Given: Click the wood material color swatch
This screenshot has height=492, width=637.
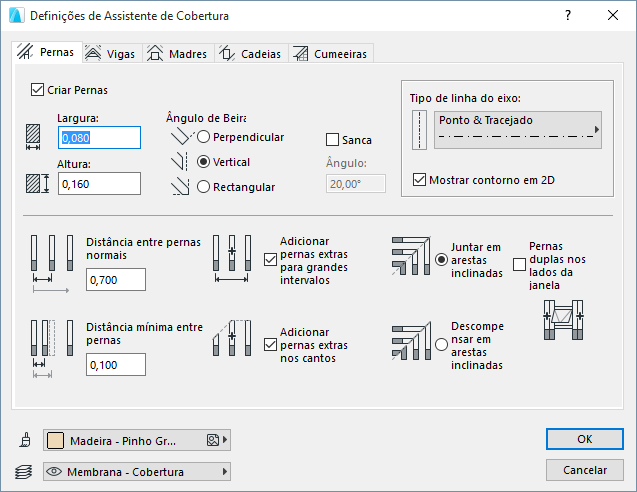Looking at the screenshot, I should tap(57, 440).
